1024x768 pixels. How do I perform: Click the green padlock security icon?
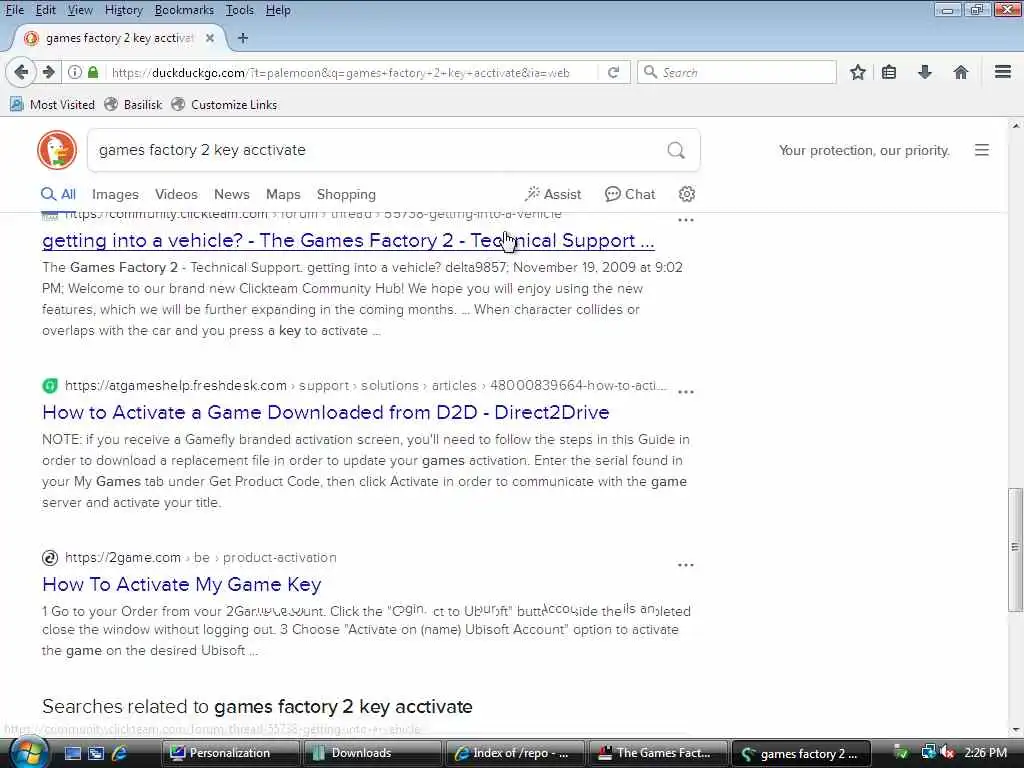[93, 72]
